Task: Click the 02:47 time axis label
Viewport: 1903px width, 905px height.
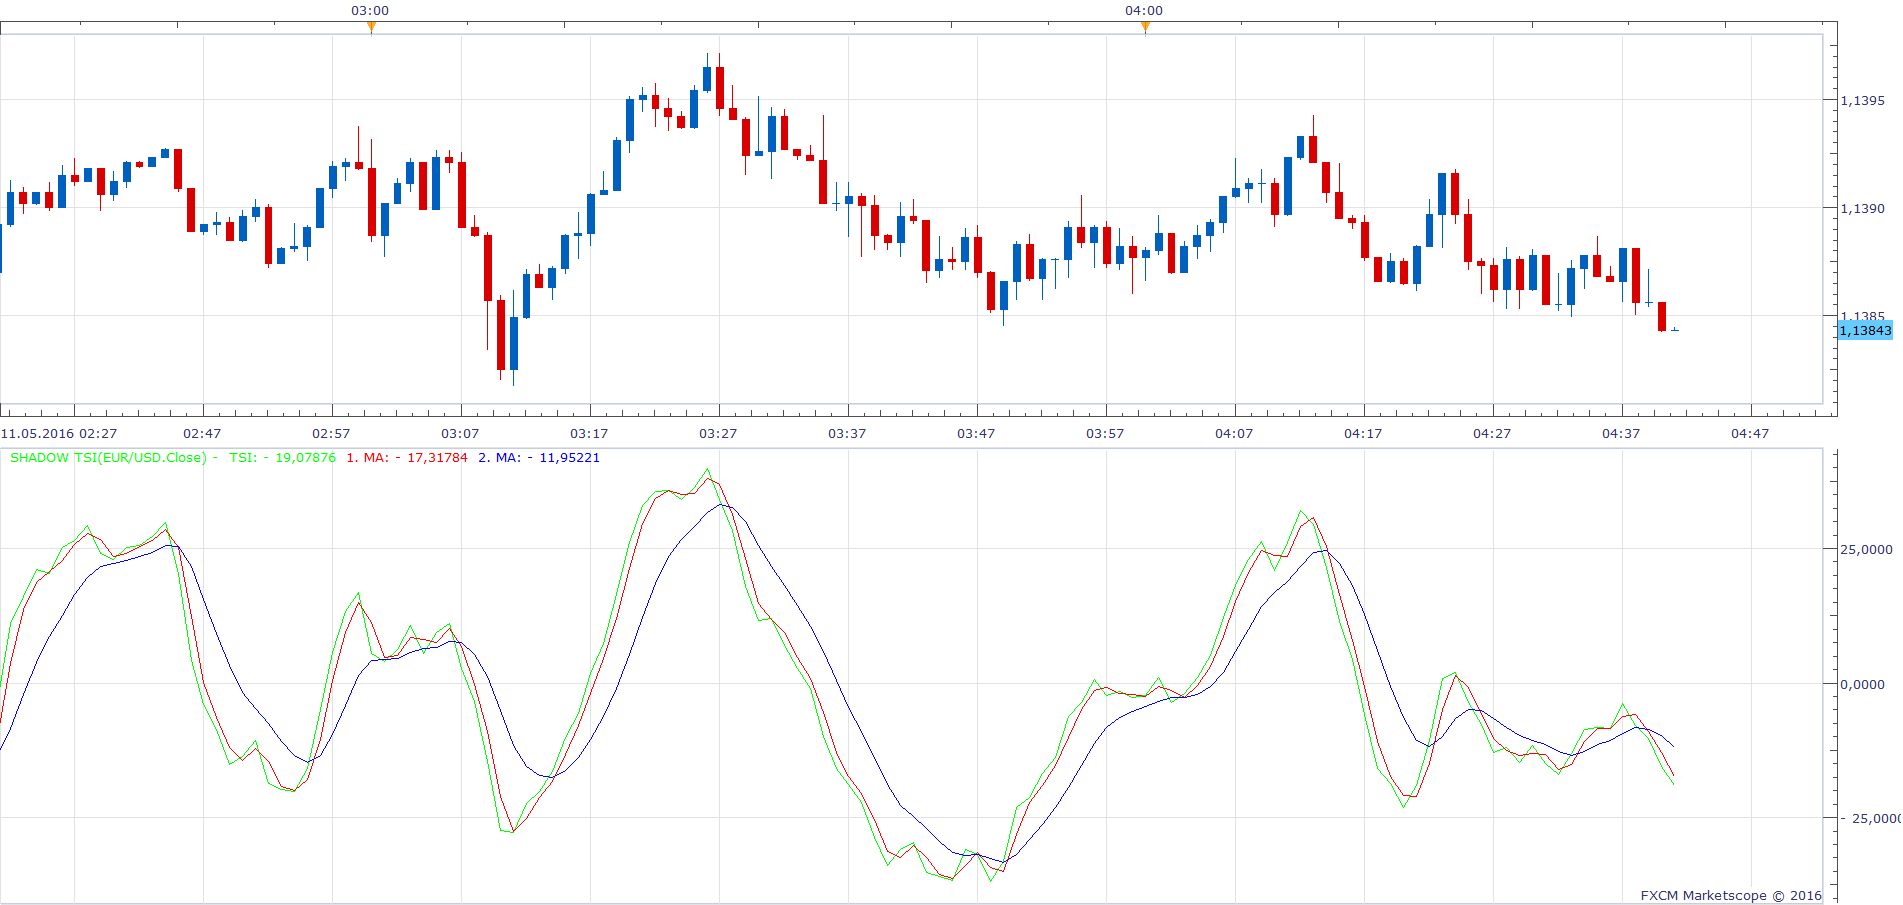Action: tap(202, 434)
